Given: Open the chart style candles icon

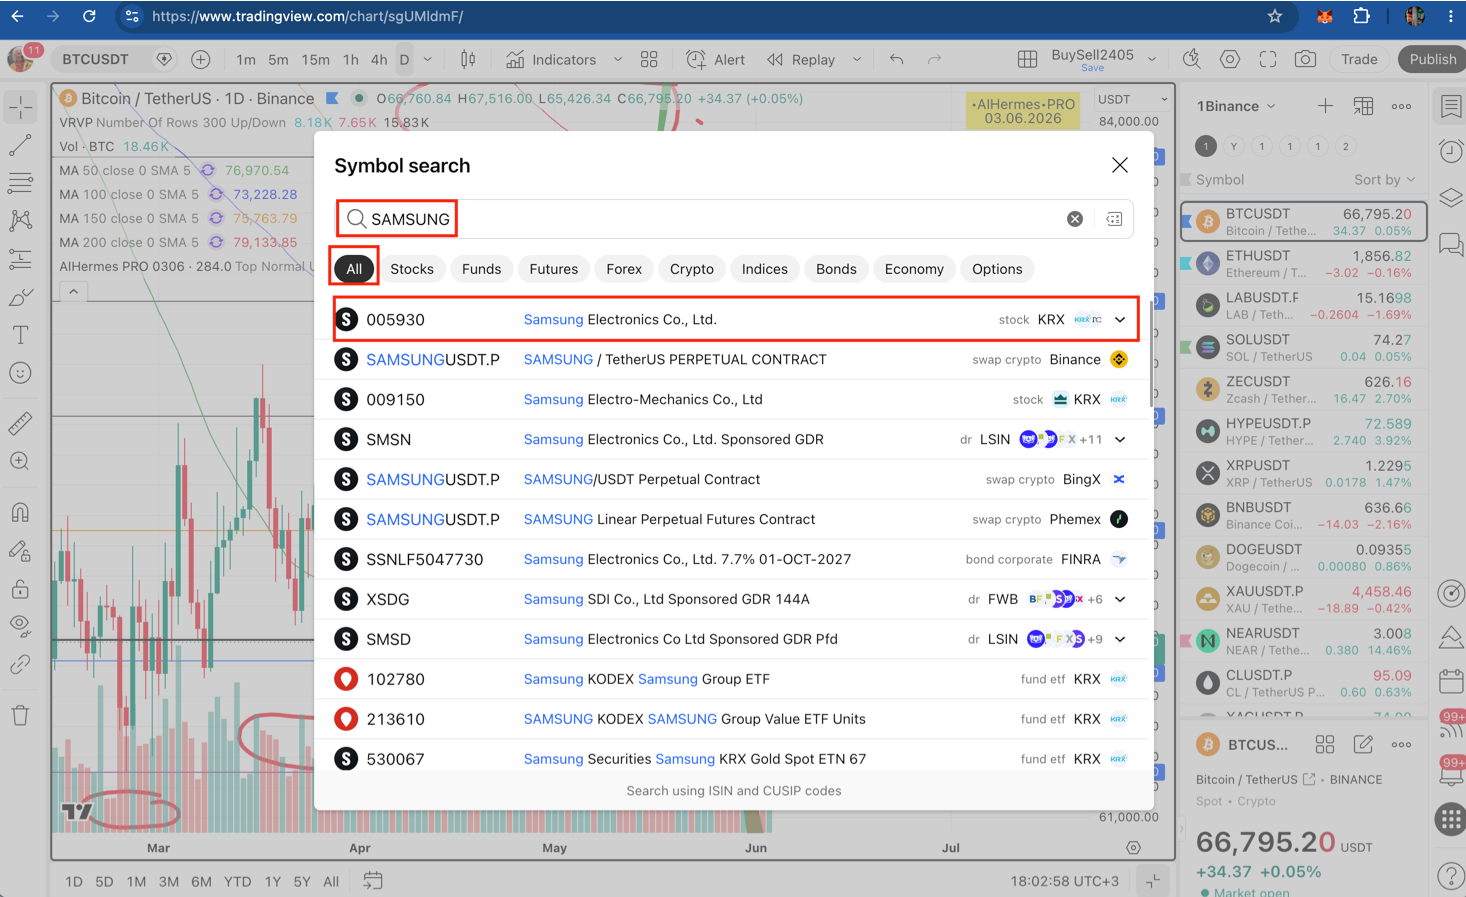Looking at the screenshot, I should click(x=468, y=60).
